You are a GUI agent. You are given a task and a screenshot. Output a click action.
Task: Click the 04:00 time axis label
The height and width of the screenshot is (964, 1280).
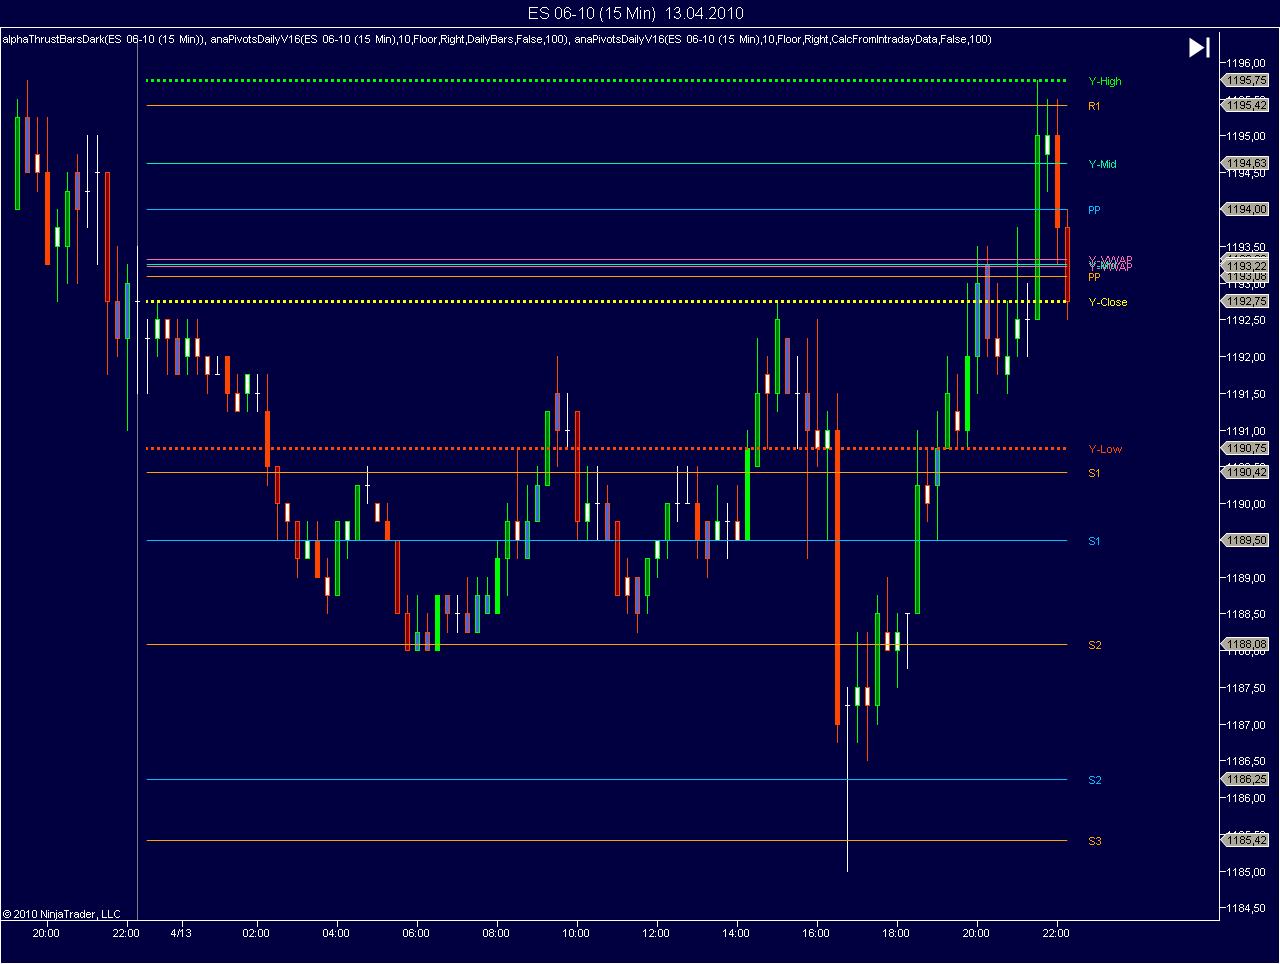[x=336, y=934]
